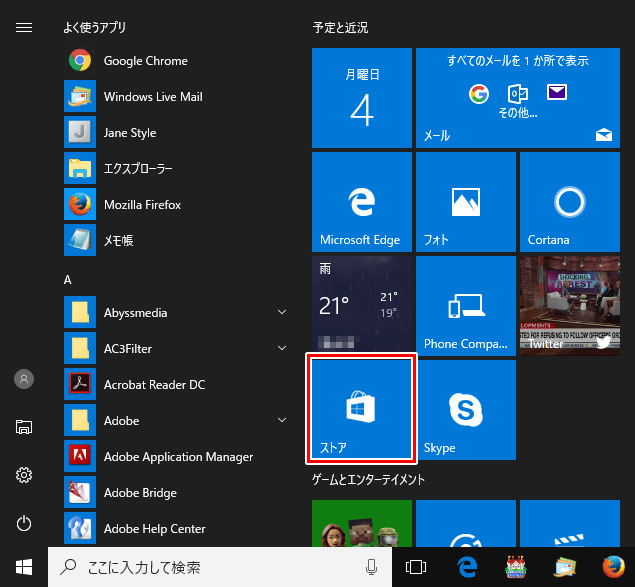
Task: Open File Explorer from the left rail
Action: coord(24,427)
